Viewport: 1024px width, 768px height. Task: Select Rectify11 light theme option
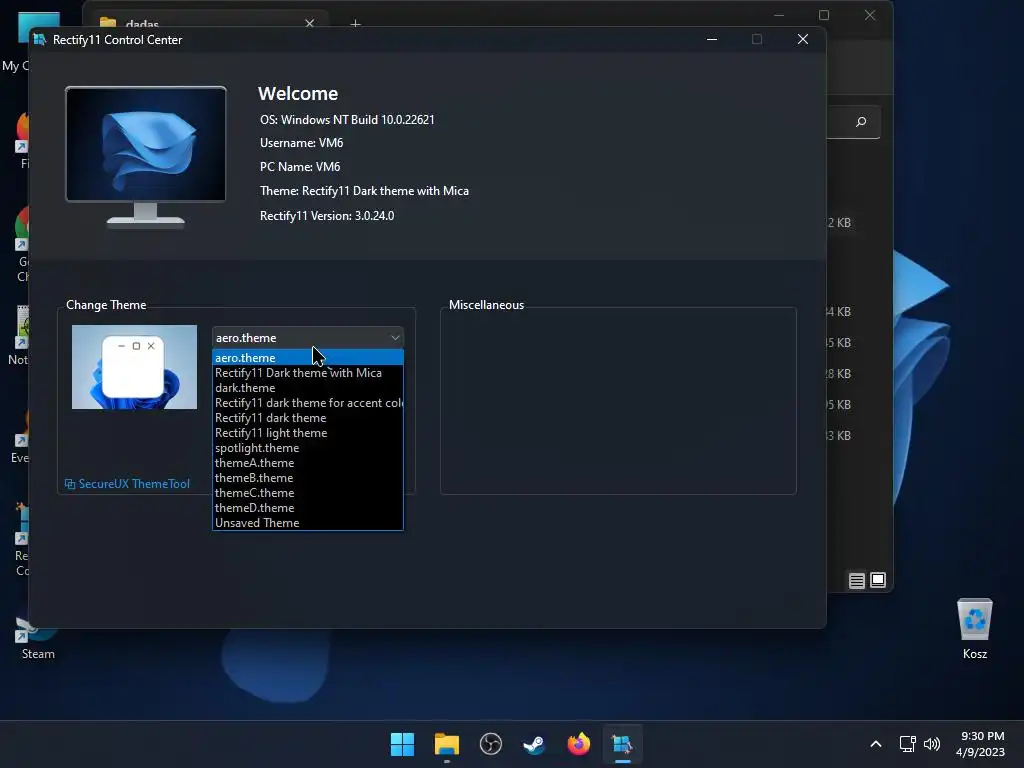pyautogui.click(x=308, y=433)
